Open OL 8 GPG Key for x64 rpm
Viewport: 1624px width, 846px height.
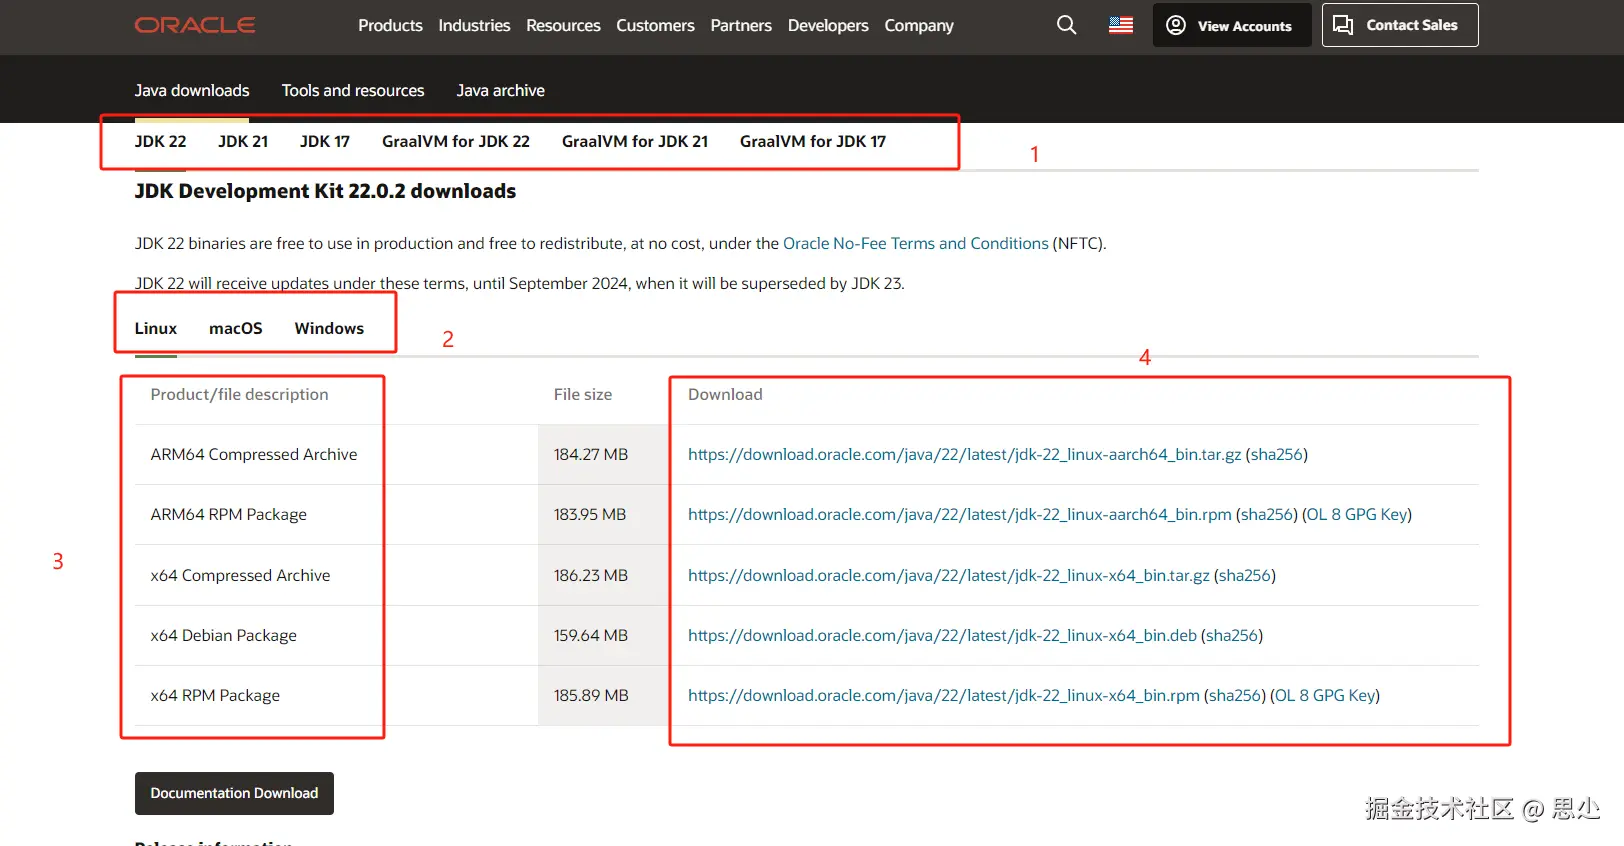(x=1325, y=695)
